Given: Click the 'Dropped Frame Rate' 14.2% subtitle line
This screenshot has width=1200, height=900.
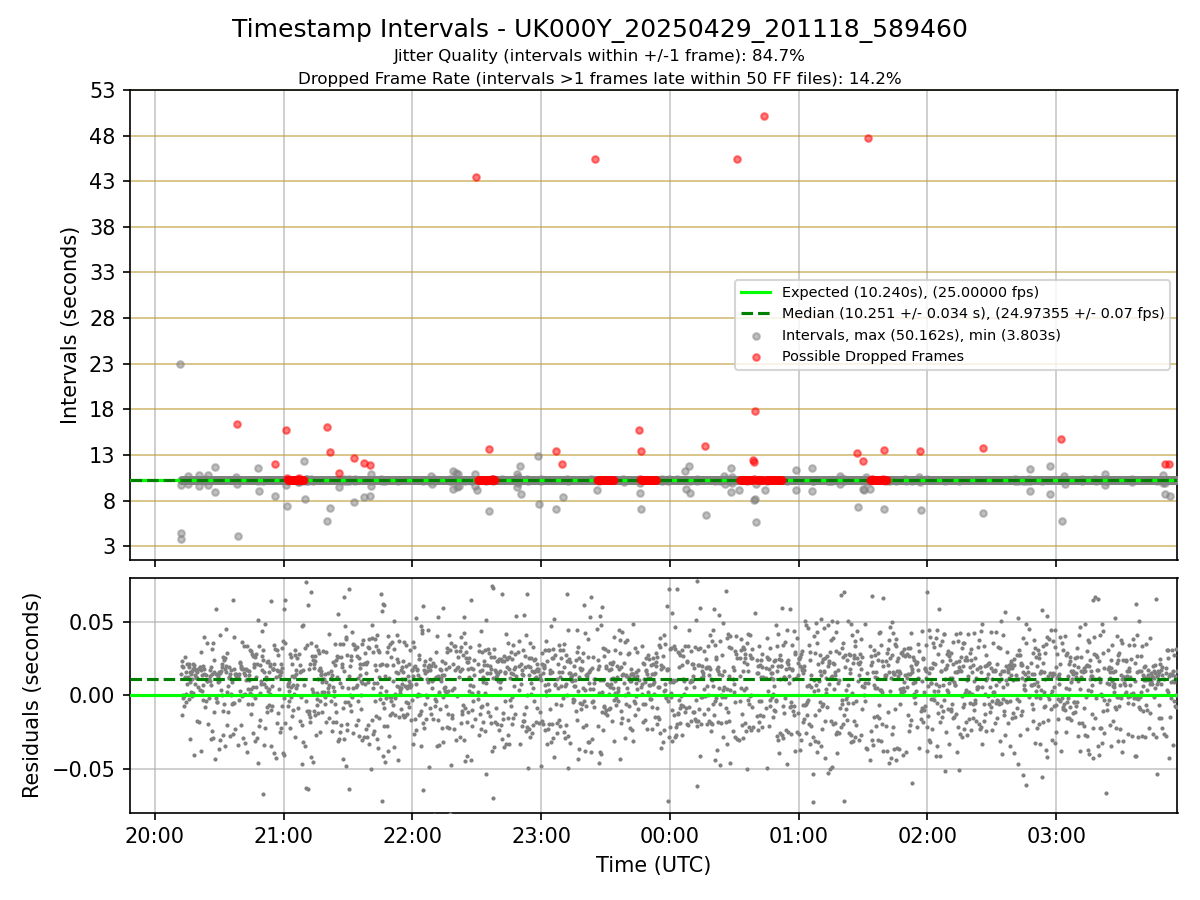Looking at the screenshot, I should coord(600,79).
